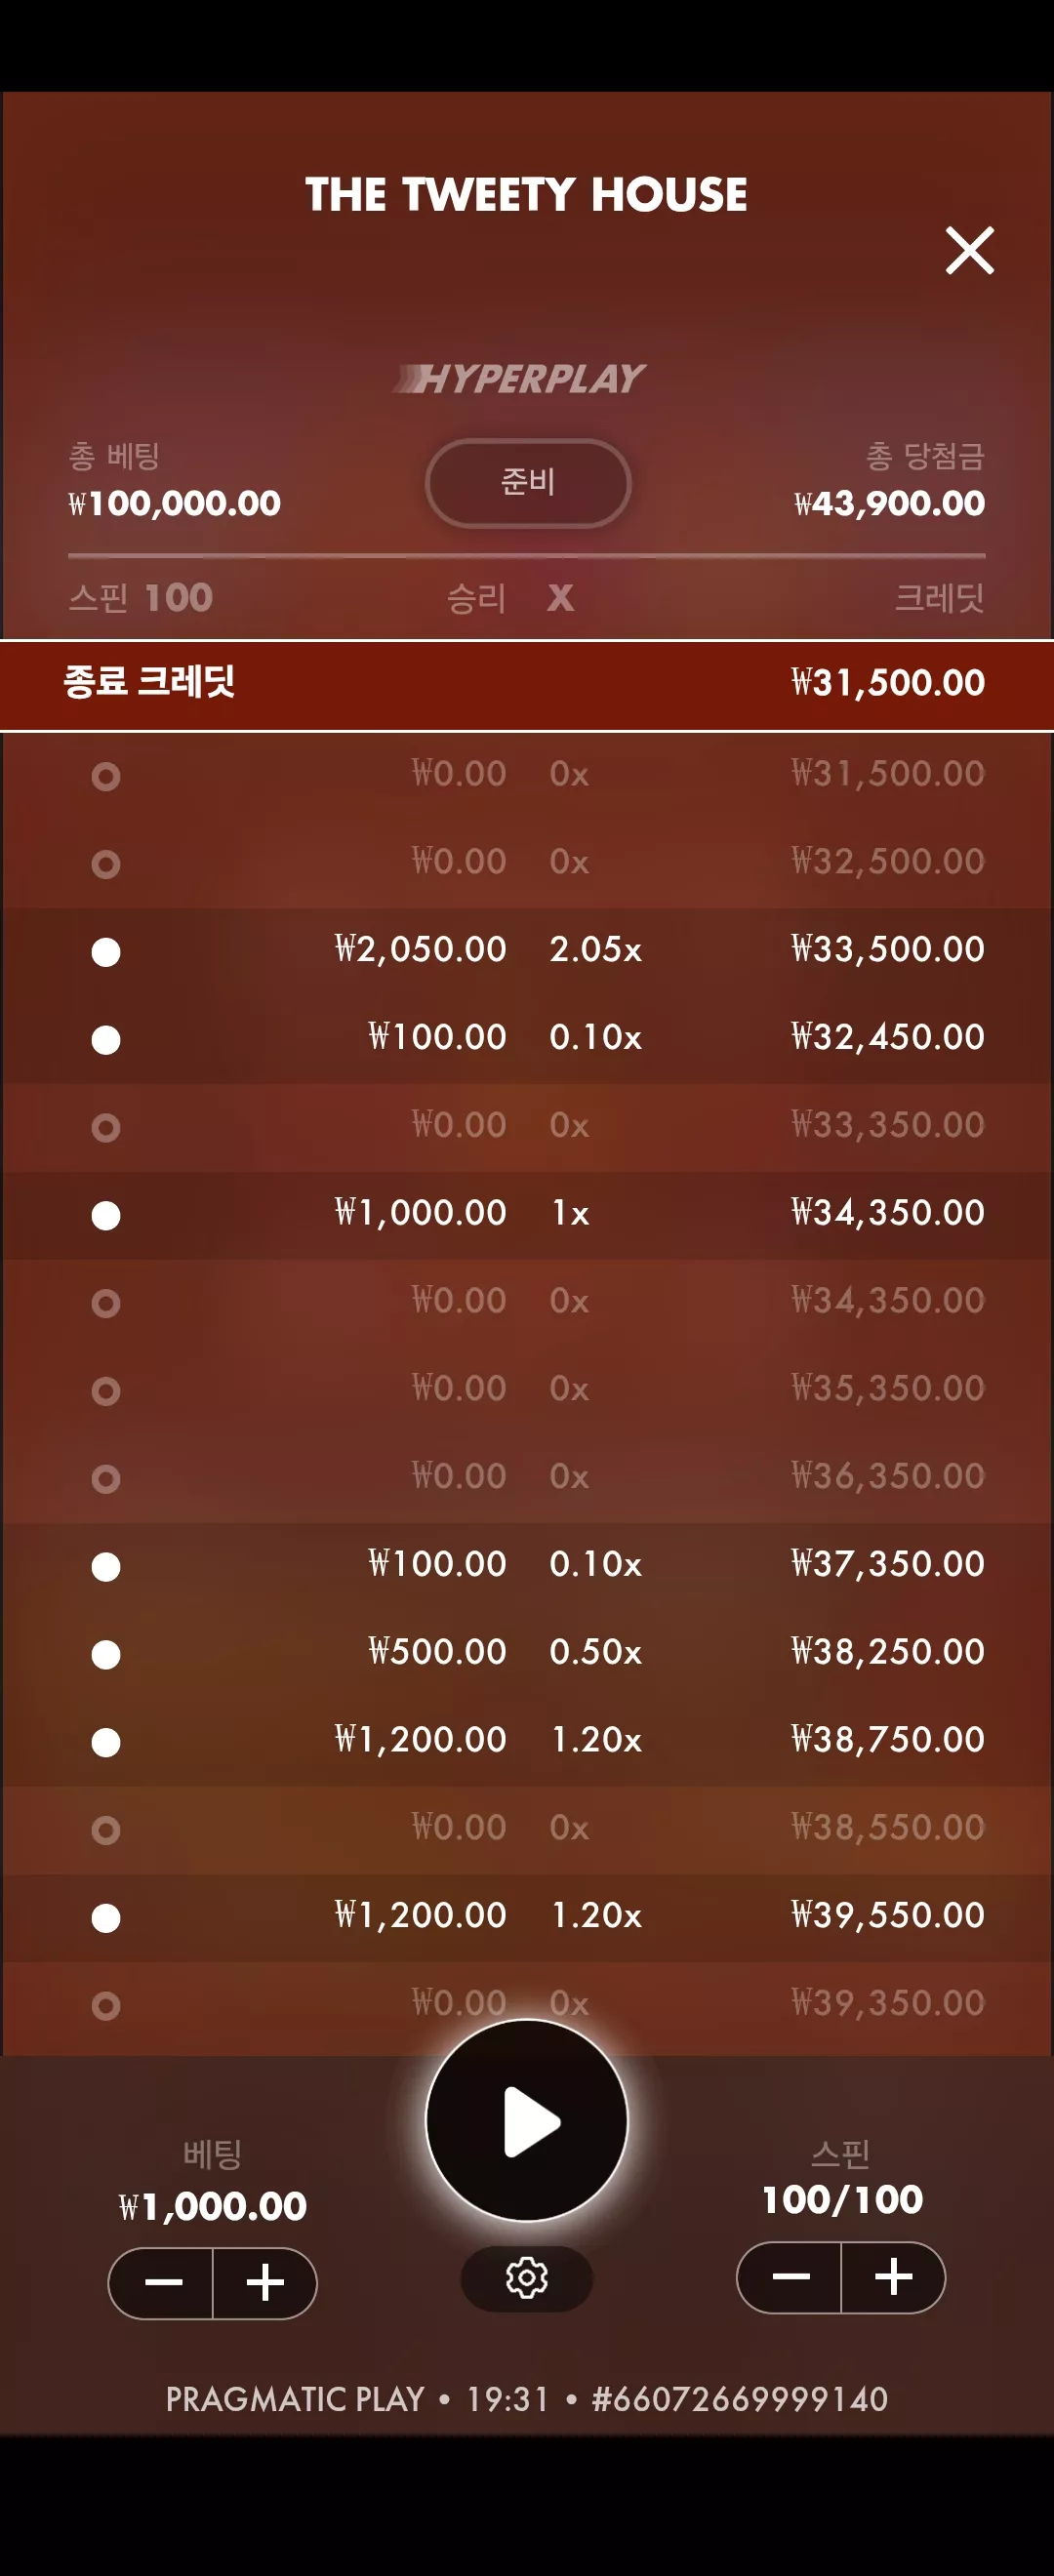Click the Hyperplay logo
The height and width of the screenshot is (2576, 1054).
(520, 378)
